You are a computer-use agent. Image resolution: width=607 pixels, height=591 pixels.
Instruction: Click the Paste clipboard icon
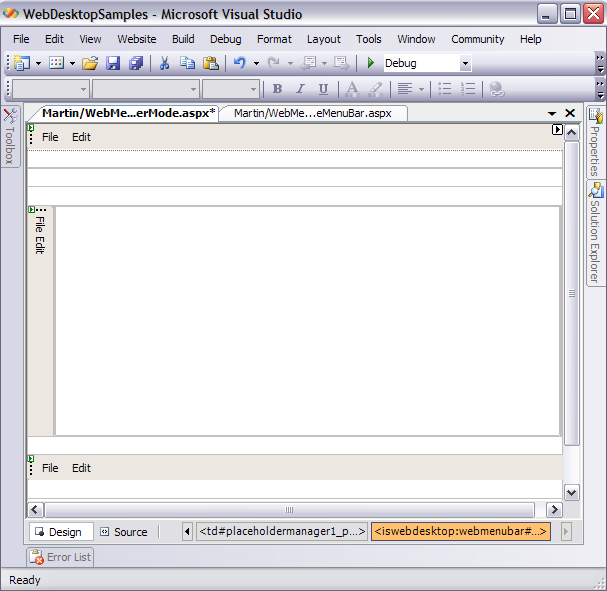click(210, 63)
